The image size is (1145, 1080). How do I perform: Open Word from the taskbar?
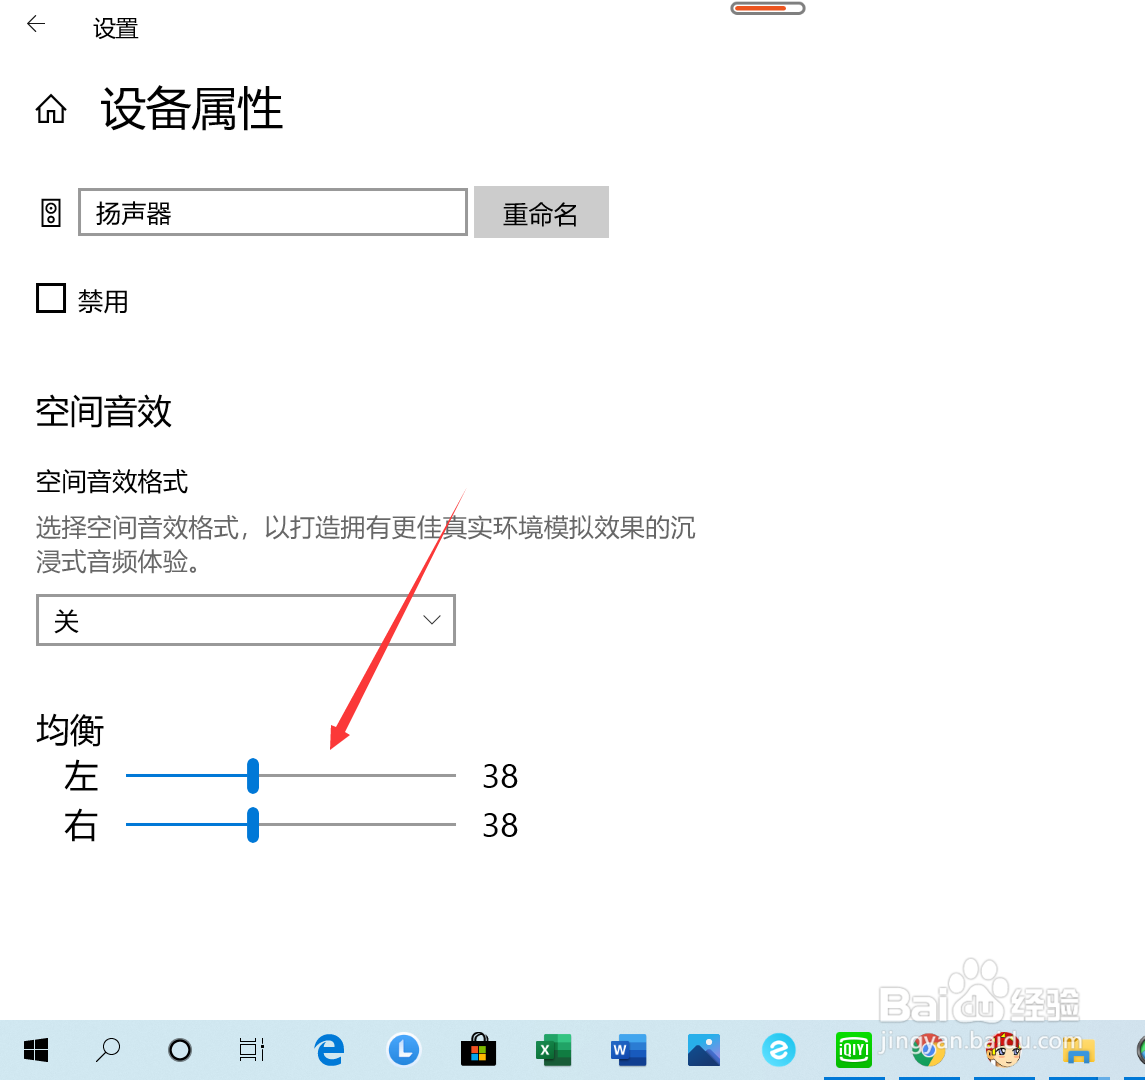tap(628, 1050)
